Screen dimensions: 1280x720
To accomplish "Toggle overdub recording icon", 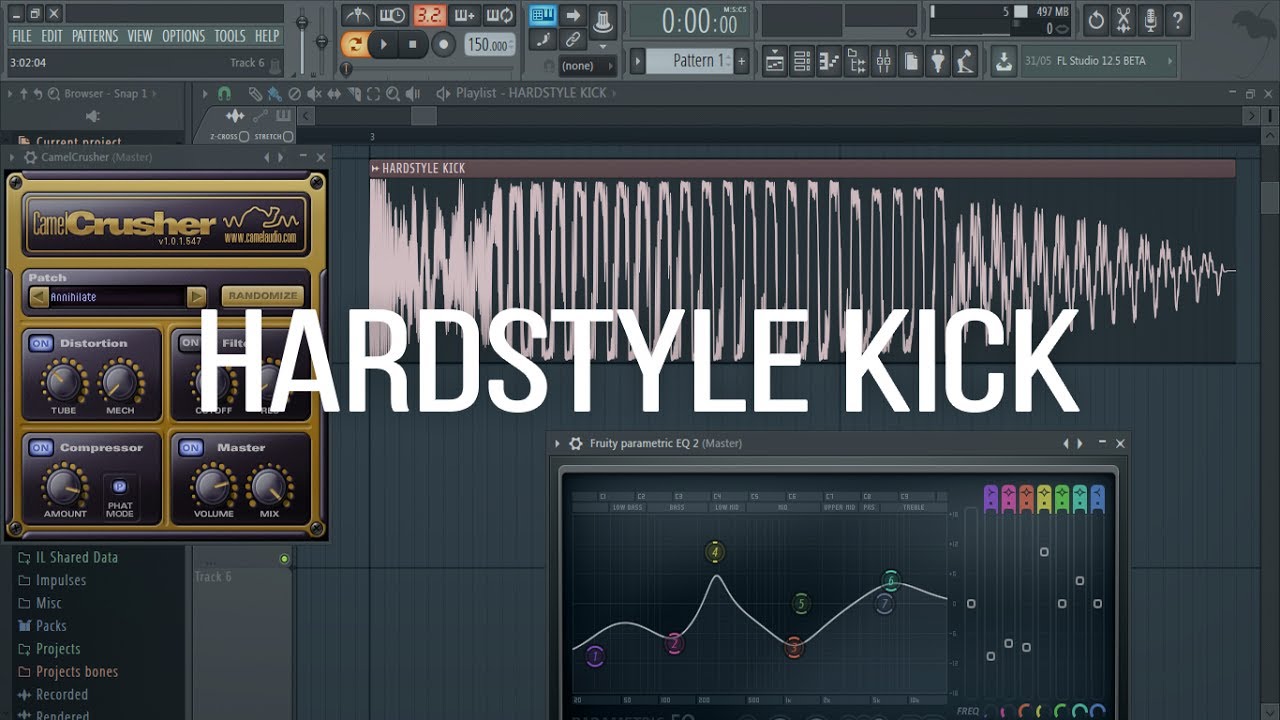I will click(x=464, y=15).
